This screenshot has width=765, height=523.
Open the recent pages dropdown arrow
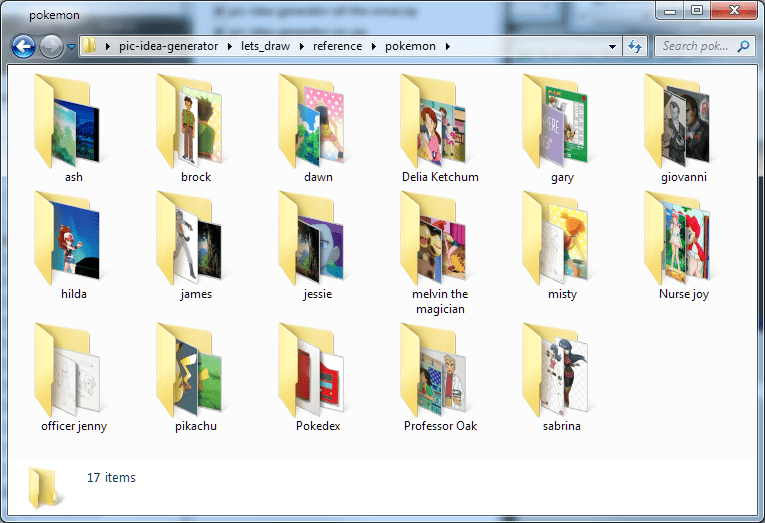pos(72,47)
